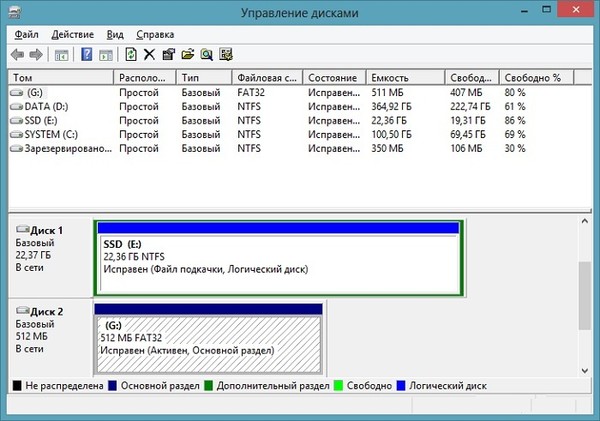The width and height of the screenshot is (600, 421).
Task: Click the "Основной раздел" legend label
Action: [160, 386]
